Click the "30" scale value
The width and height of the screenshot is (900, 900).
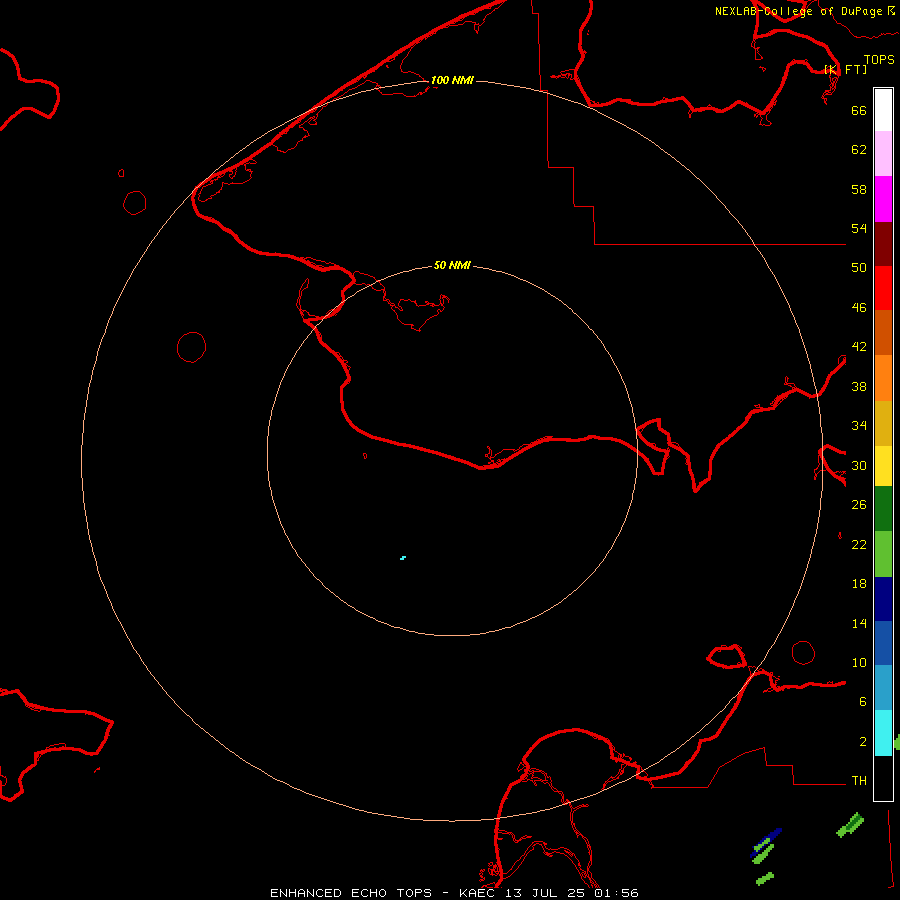click(859, 465)
